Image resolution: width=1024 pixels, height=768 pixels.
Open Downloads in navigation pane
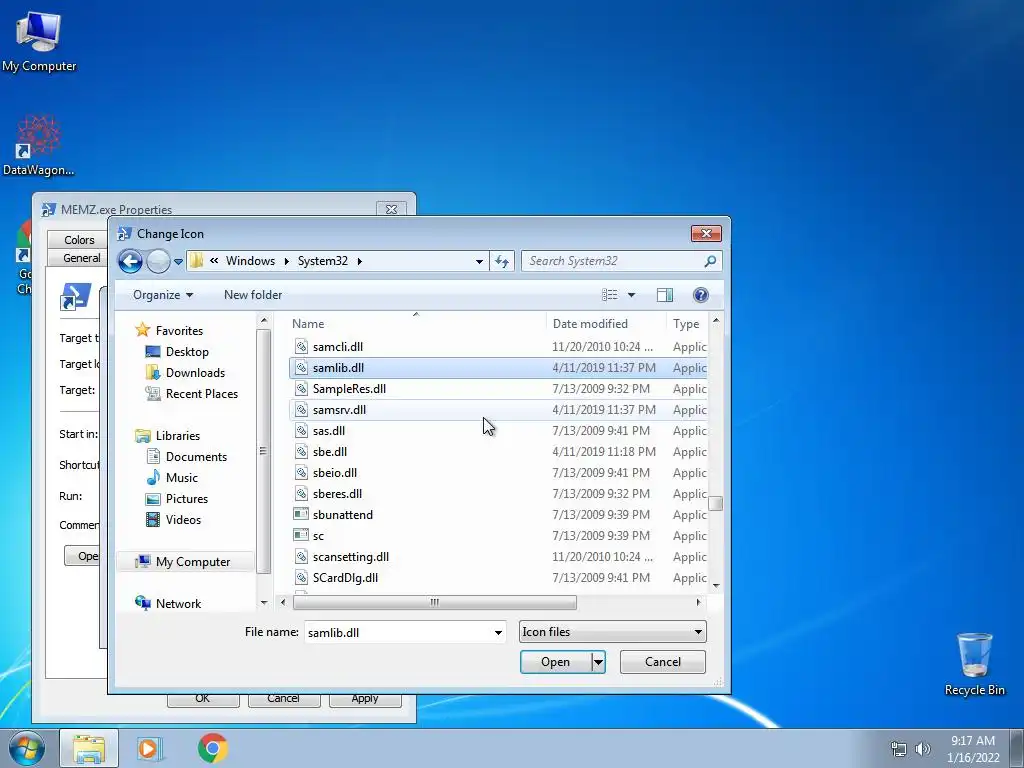point(185,372)
